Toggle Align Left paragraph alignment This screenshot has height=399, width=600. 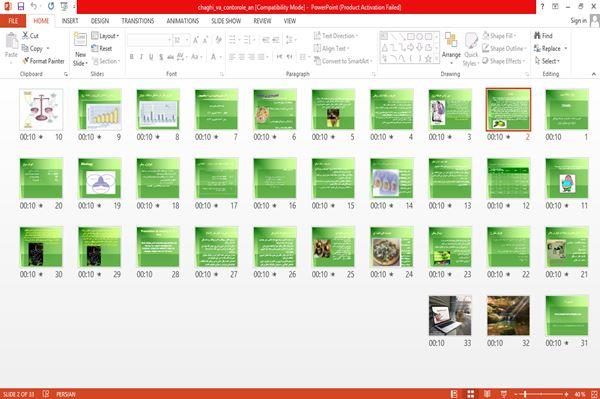pos(232,57)
